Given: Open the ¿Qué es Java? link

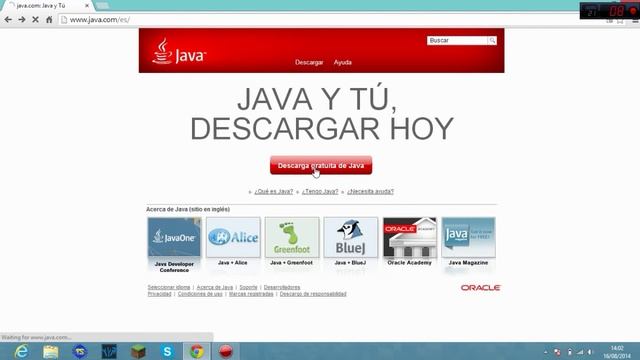Looking at the screenshot, I should [273, 191].
